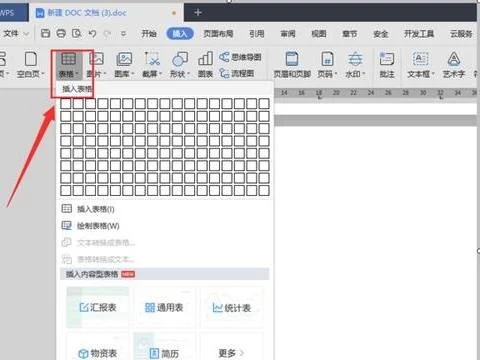Open 页眉和页脚 header and footer
The image size is (480, 360).
click(292, 65)
